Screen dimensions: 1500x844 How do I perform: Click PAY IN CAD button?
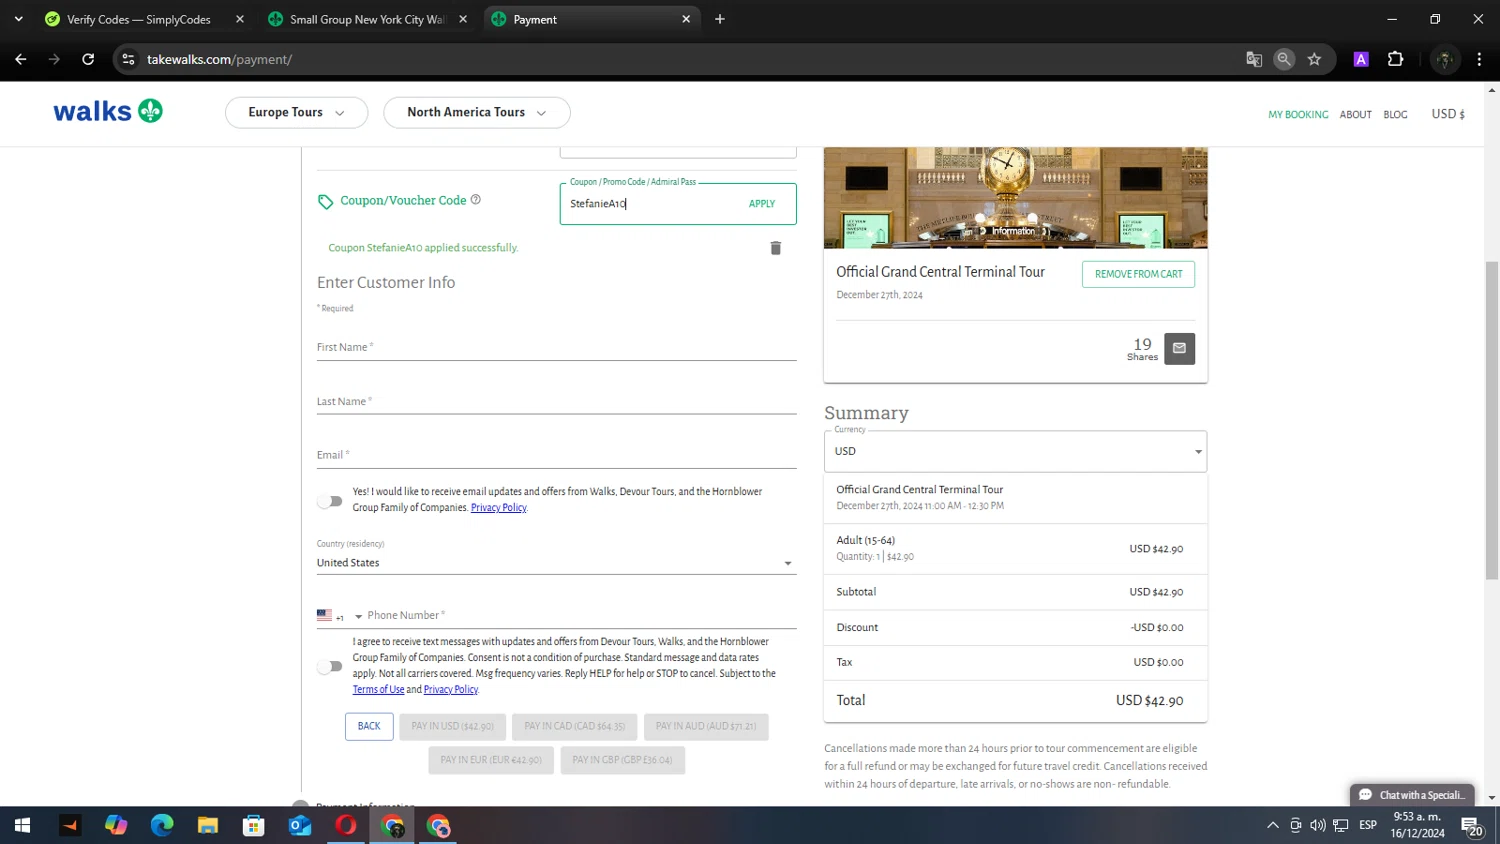click(x=574, y=726)
